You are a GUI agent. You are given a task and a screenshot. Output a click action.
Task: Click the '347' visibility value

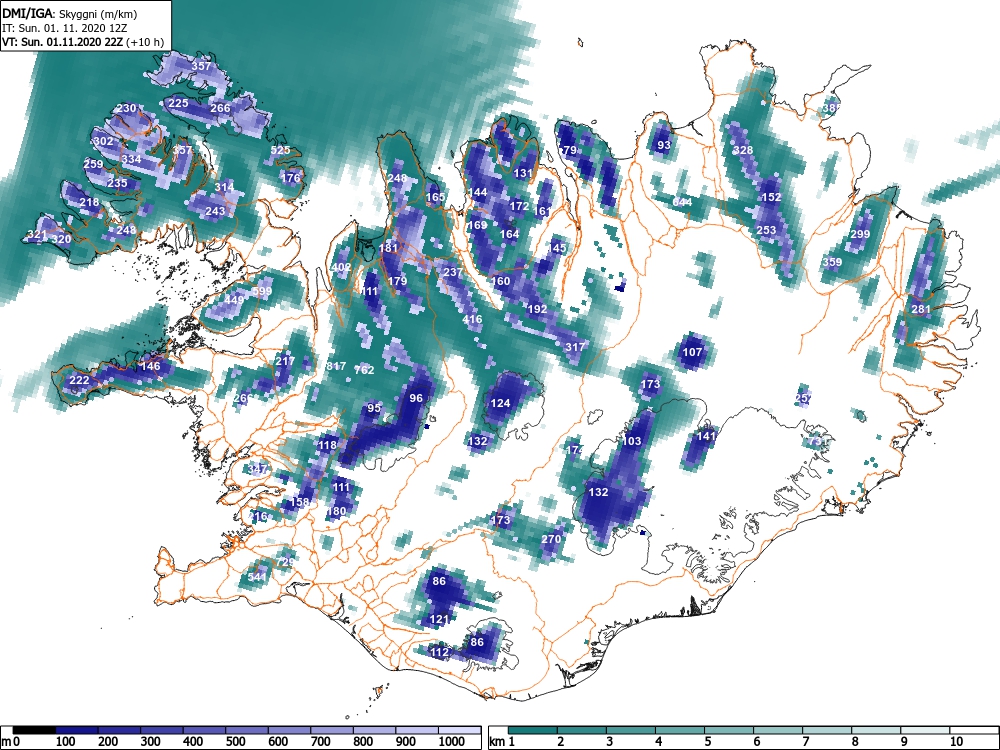pyautogui.click(x=257, y=469)
